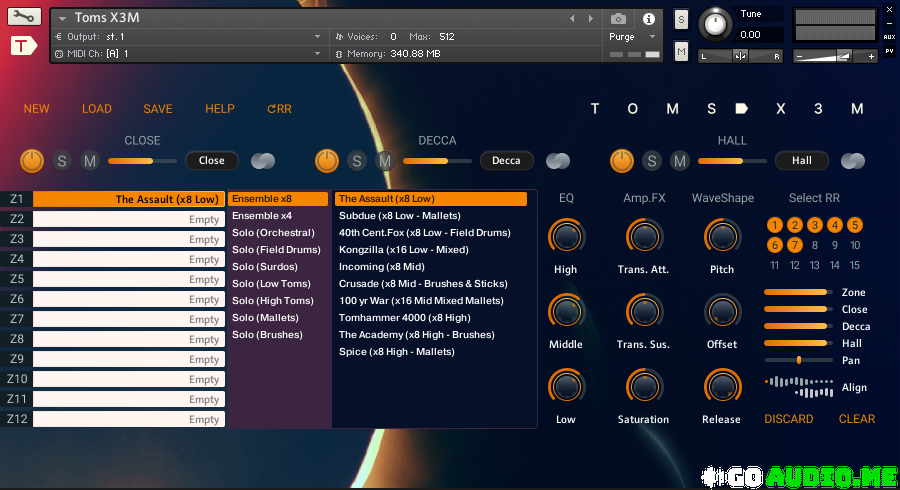Adjust the CLOSE mic volume slider
900x490 pixels.
point(142,161)
